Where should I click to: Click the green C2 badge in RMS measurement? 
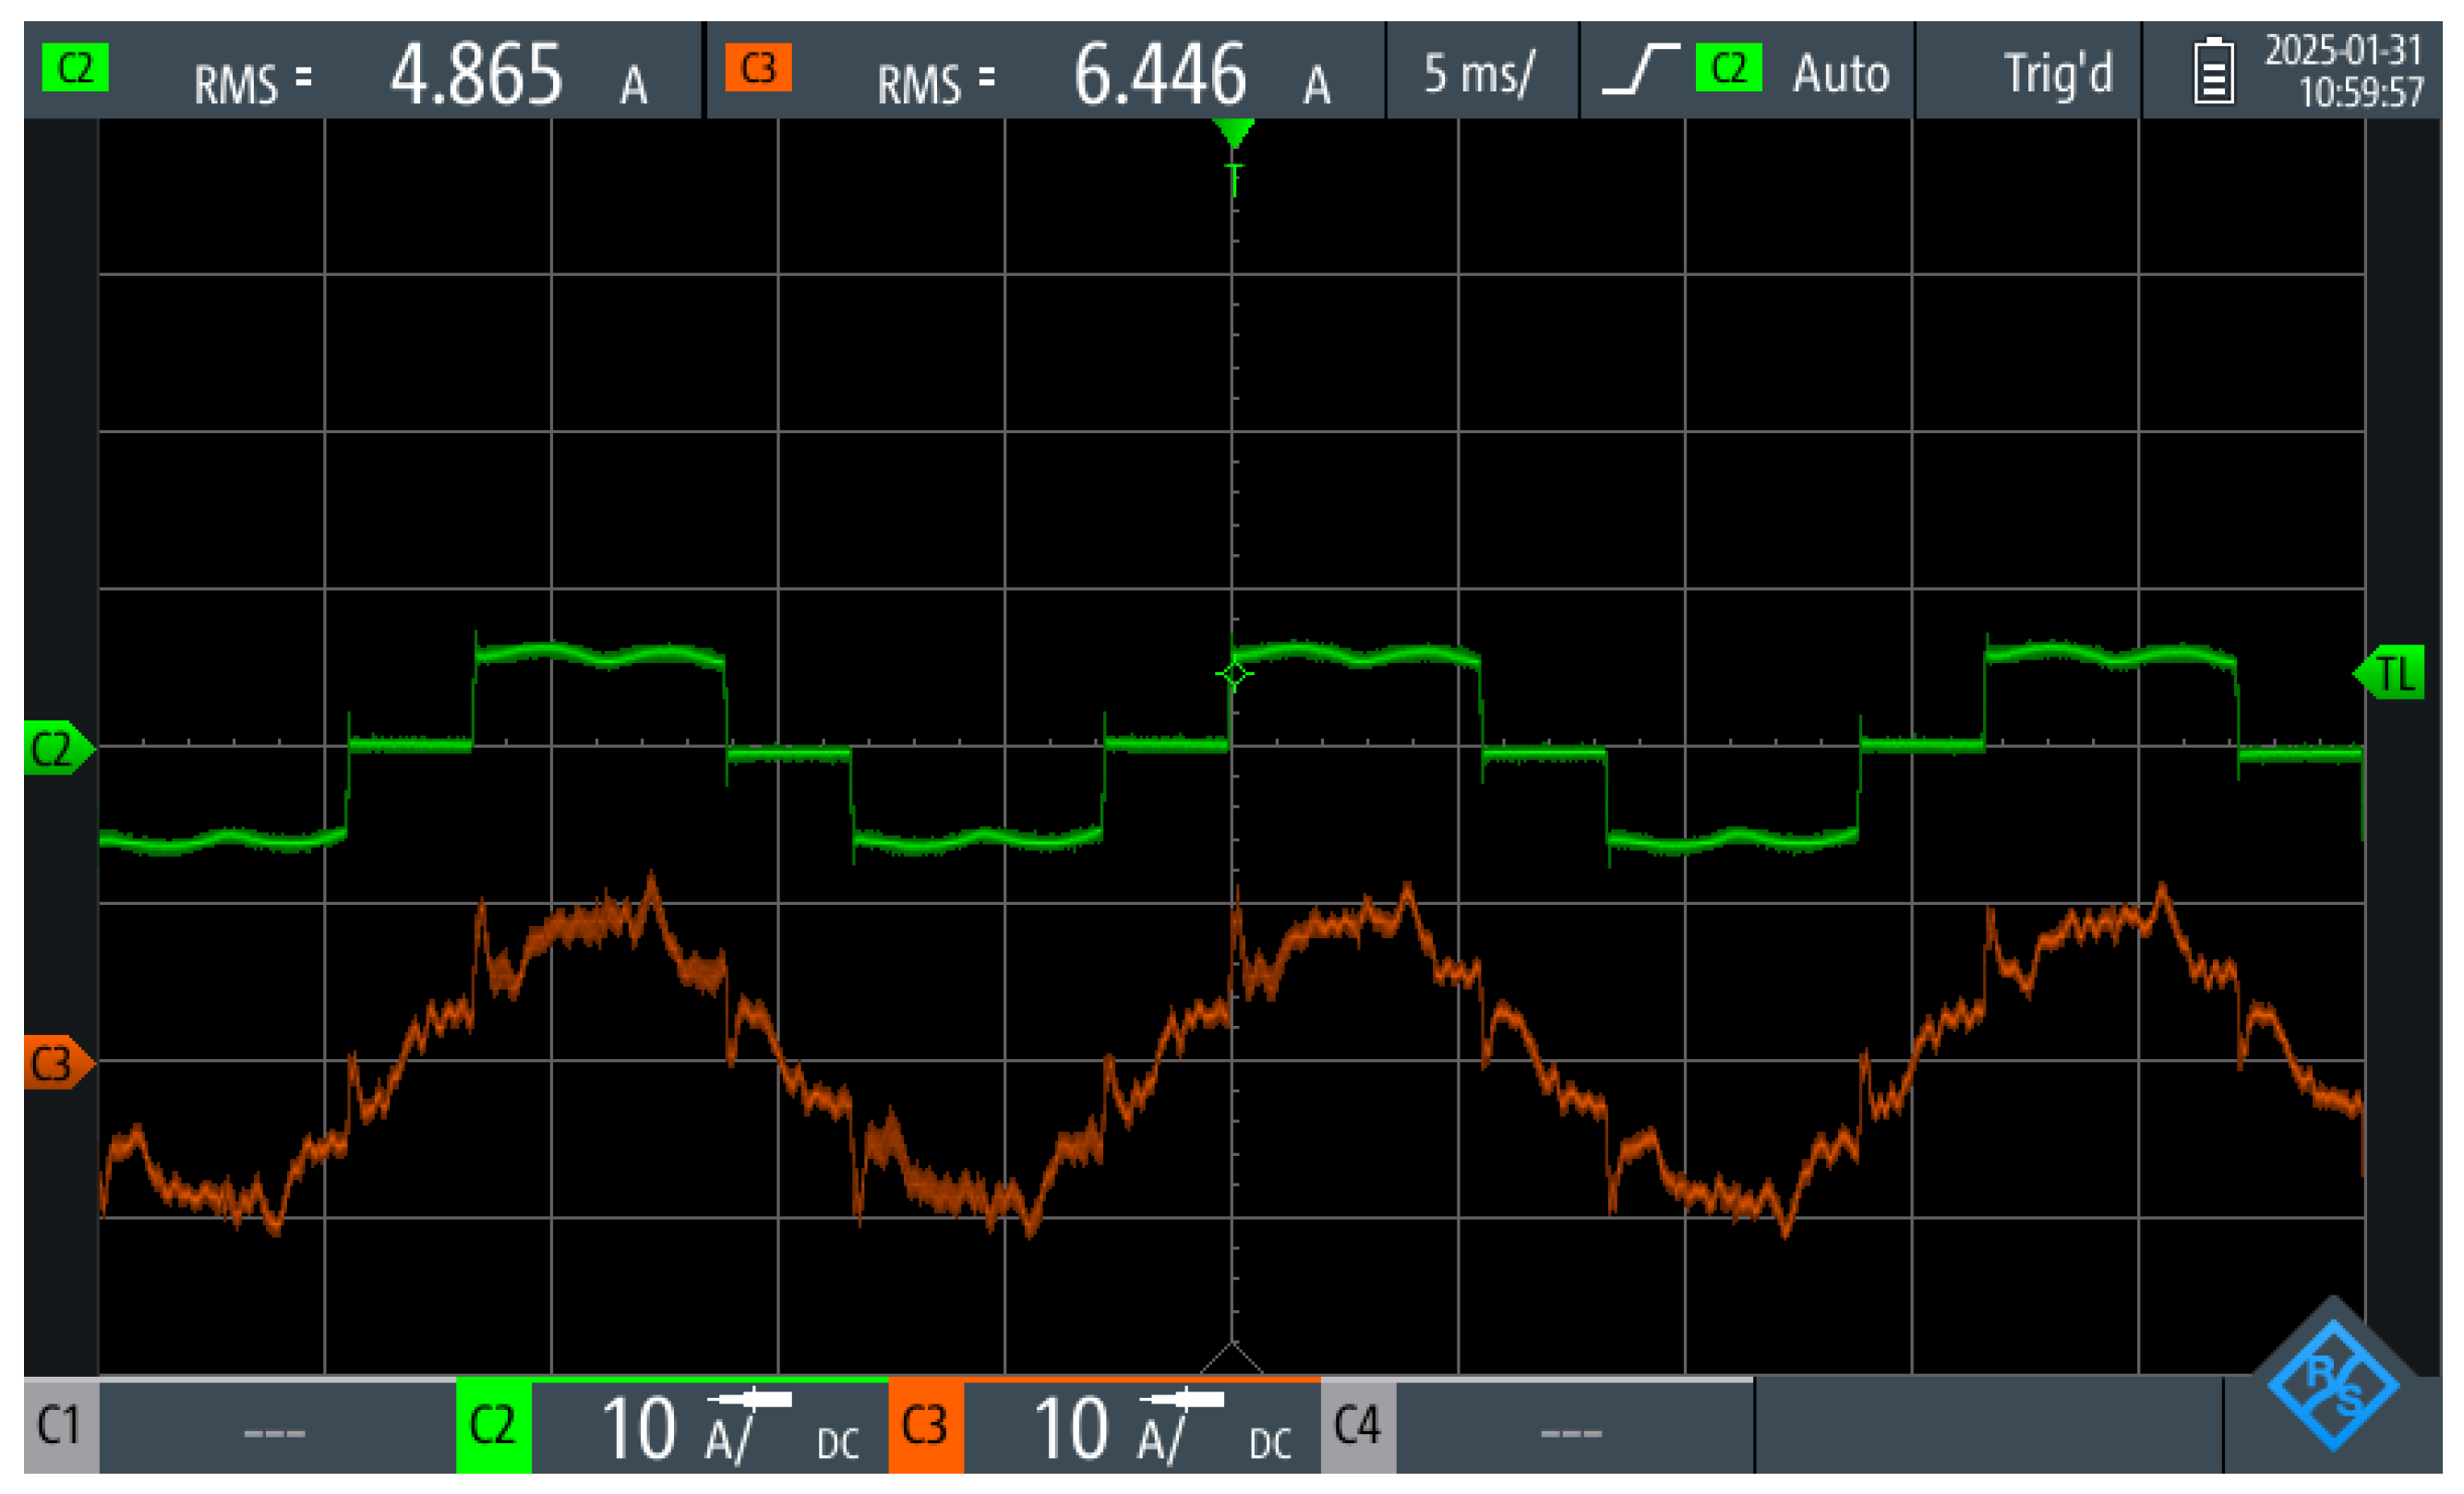point(75,68)
